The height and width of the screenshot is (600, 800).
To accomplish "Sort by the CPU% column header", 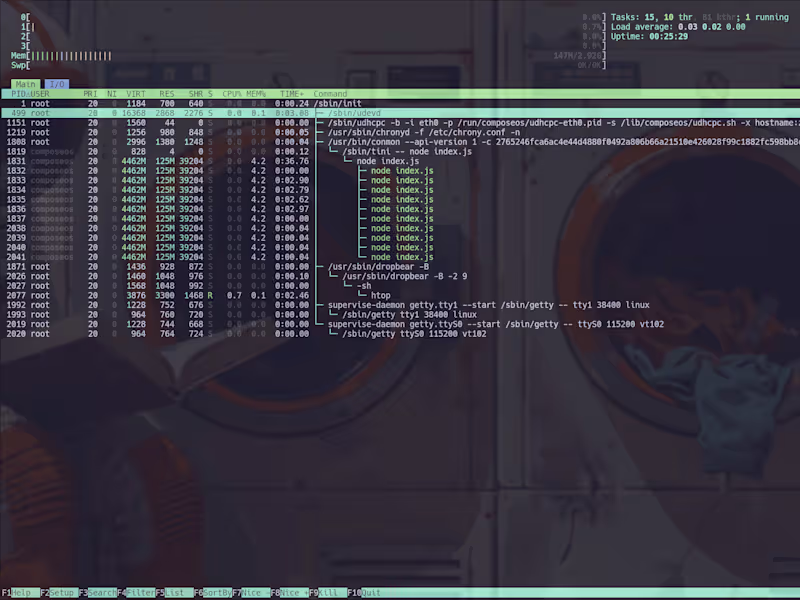I will coord(232,94).
